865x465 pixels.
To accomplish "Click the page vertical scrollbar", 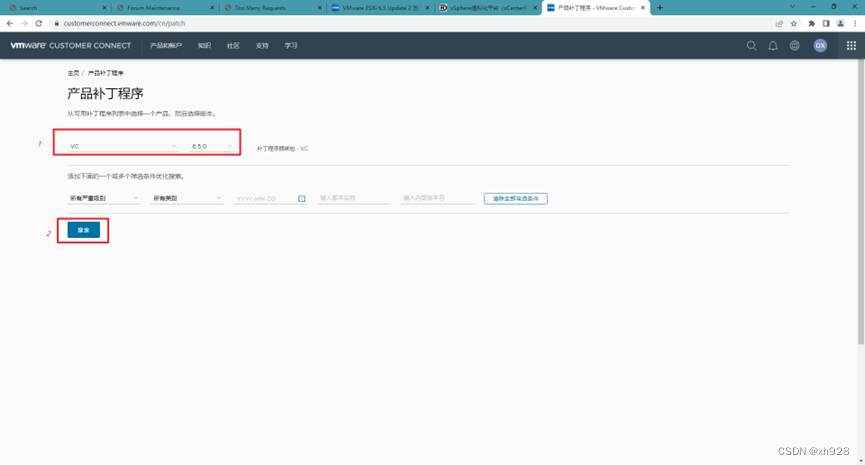I will tap(861, 204).
